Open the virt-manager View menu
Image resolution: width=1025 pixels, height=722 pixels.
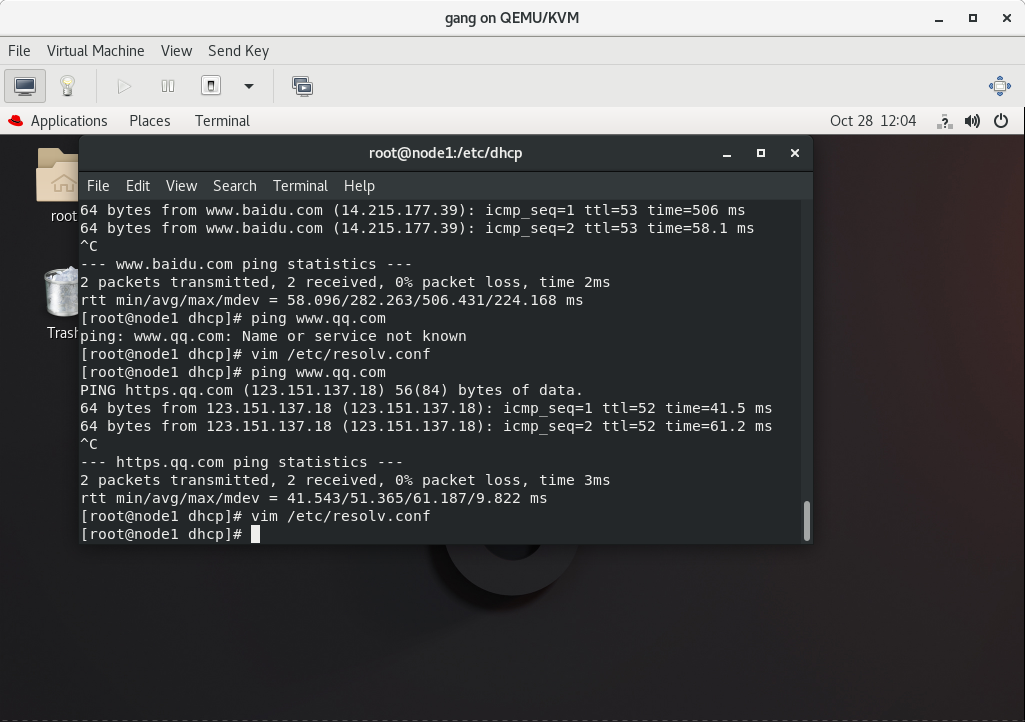coord(176,51)
